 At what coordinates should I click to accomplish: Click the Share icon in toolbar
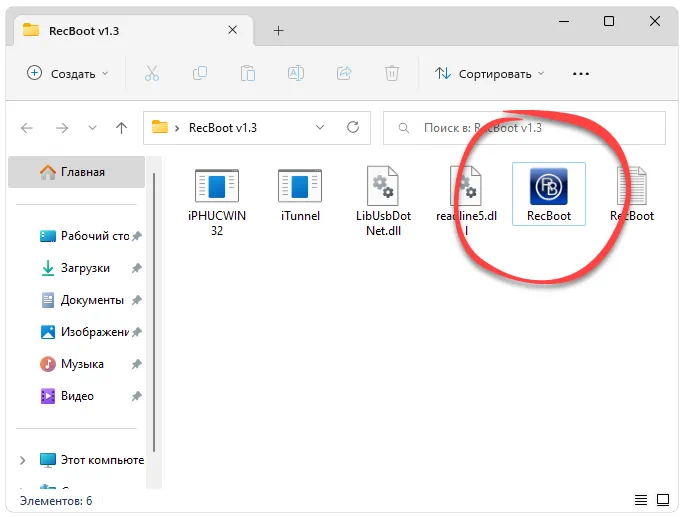(x=344, y=74)
